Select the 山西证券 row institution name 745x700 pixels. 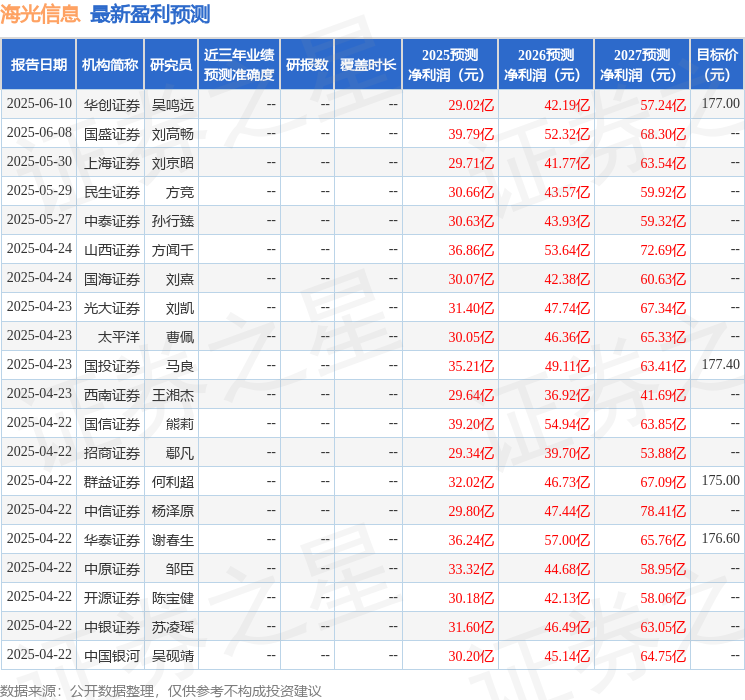point(112,250)
